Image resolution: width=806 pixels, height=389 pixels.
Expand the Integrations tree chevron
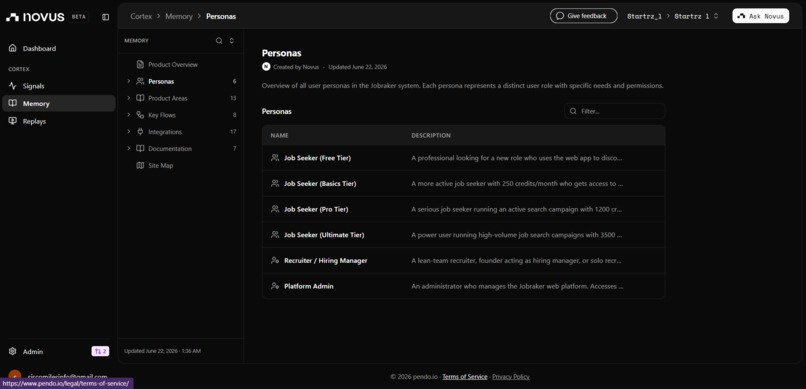coord(129,132)
